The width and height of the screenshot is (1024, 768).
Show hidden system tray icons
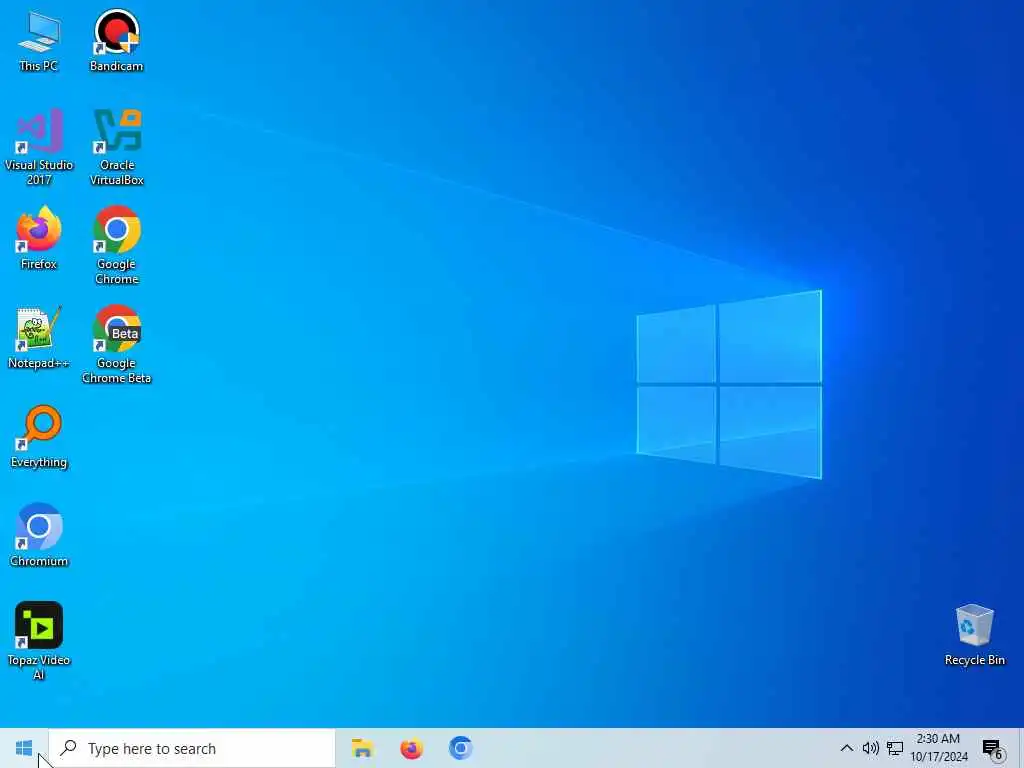pyautogui.click(x=846, y=748)
